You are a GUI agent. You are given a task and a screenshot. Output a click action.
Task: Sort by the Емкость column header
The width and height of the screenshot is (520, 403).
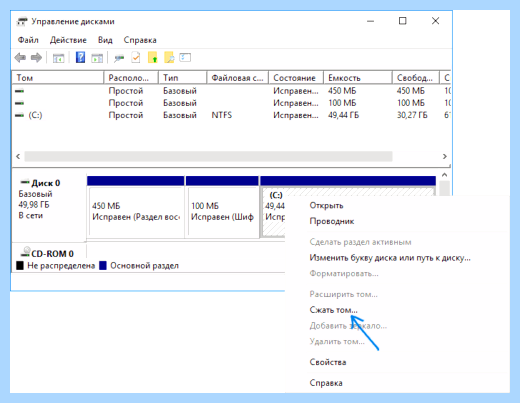358,78
